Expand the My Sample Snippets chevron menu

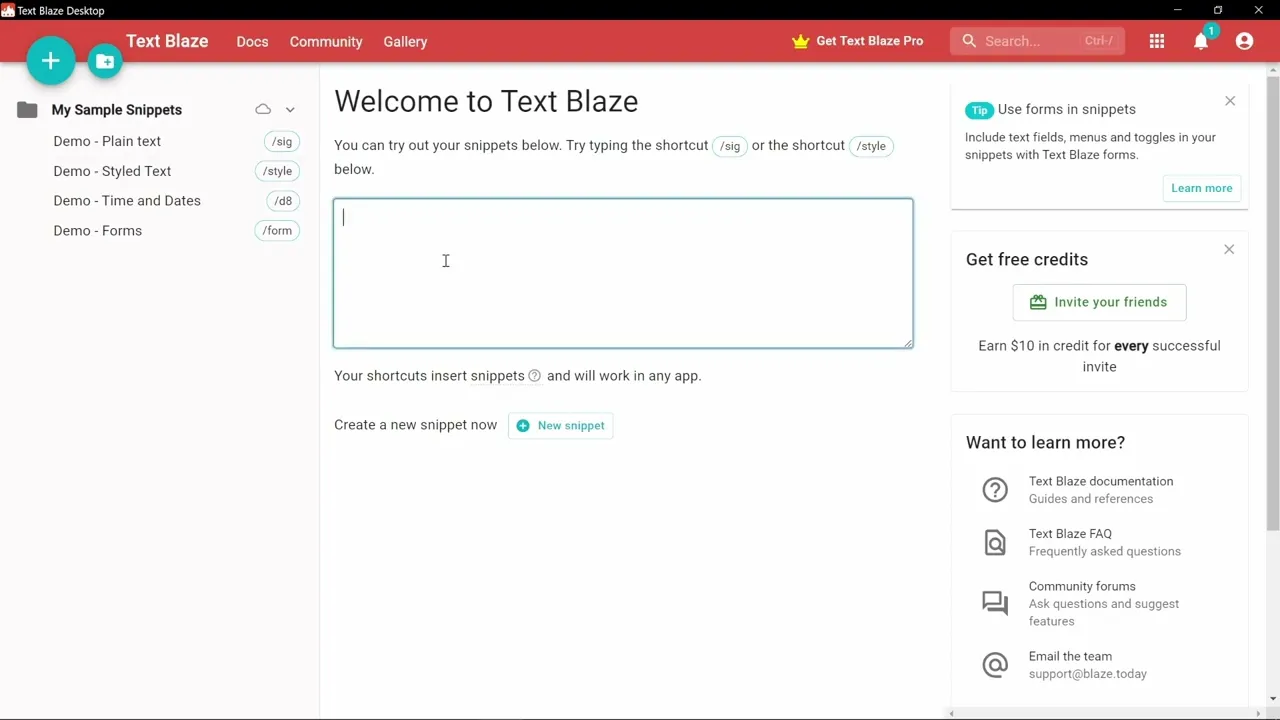[x=290, y=110]
